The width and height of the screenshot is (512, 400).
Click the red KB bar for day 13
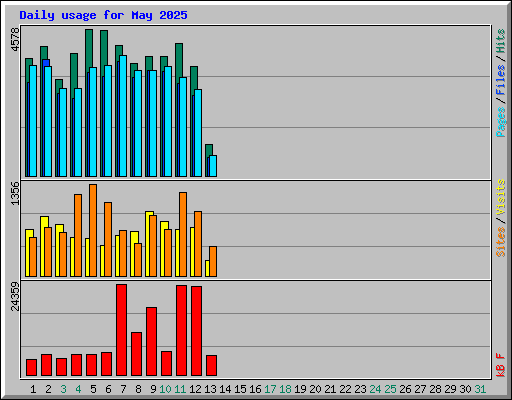point(212,366)
